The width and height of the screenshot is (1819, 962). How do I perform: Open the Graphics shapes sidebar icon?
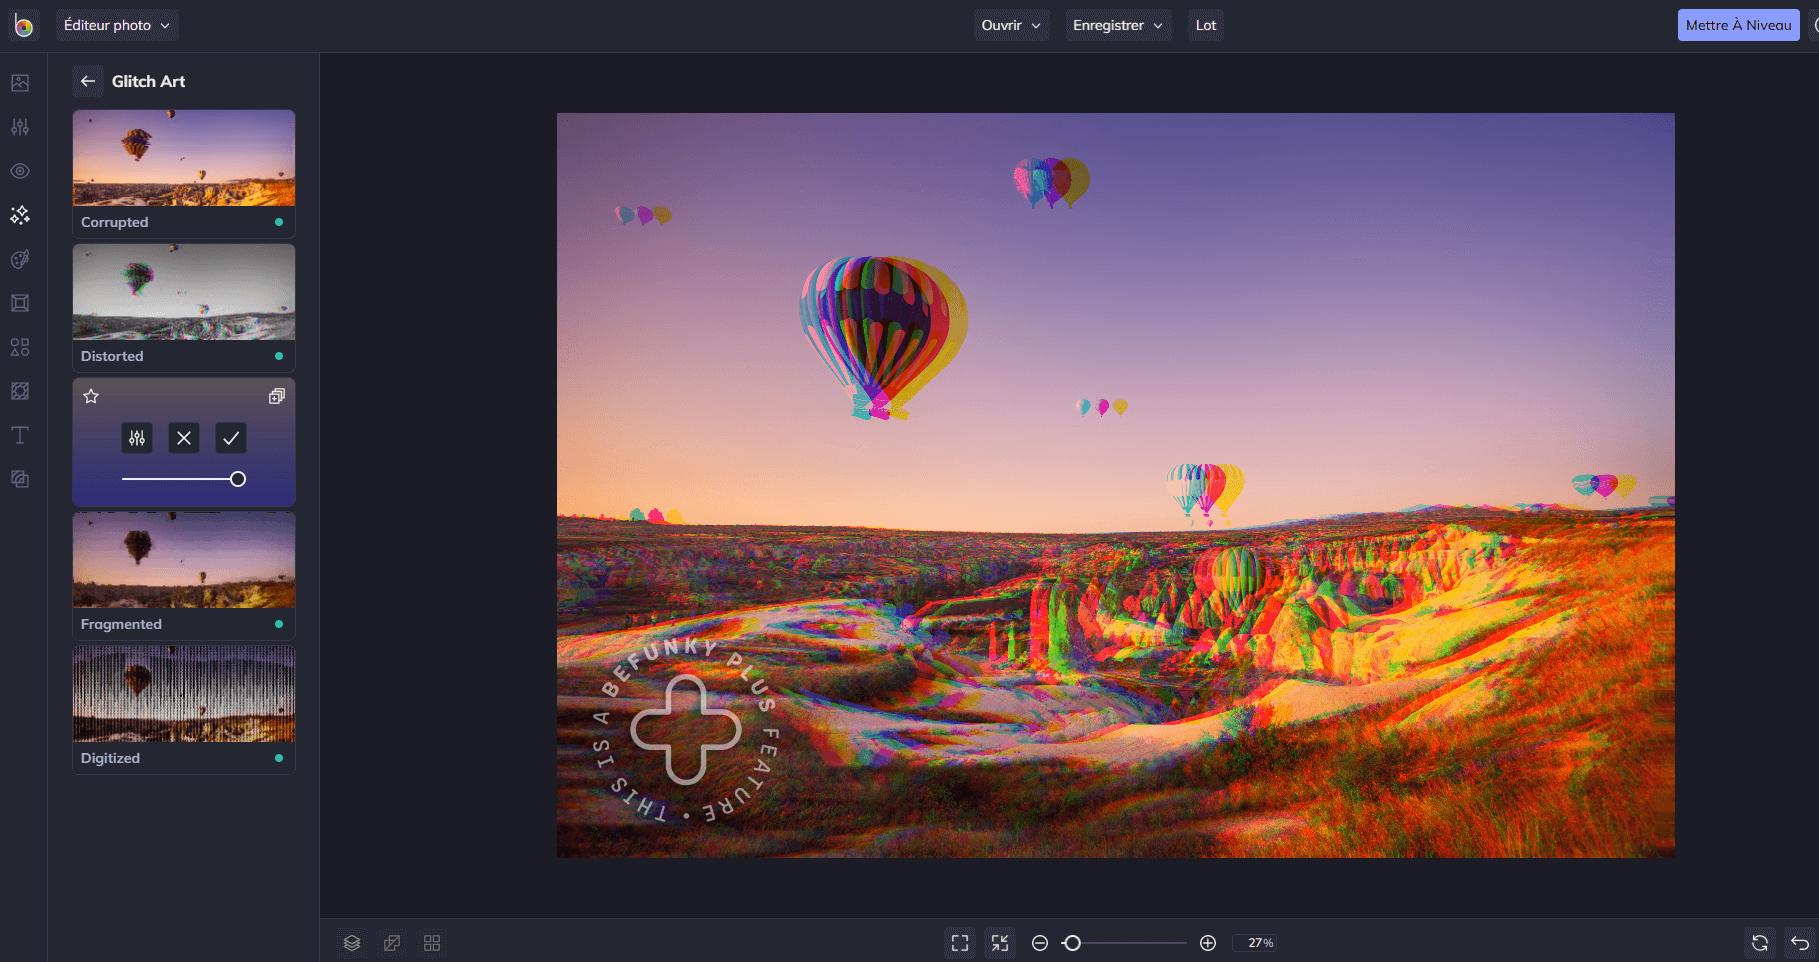pyautogui.click(x=20, y=347)
